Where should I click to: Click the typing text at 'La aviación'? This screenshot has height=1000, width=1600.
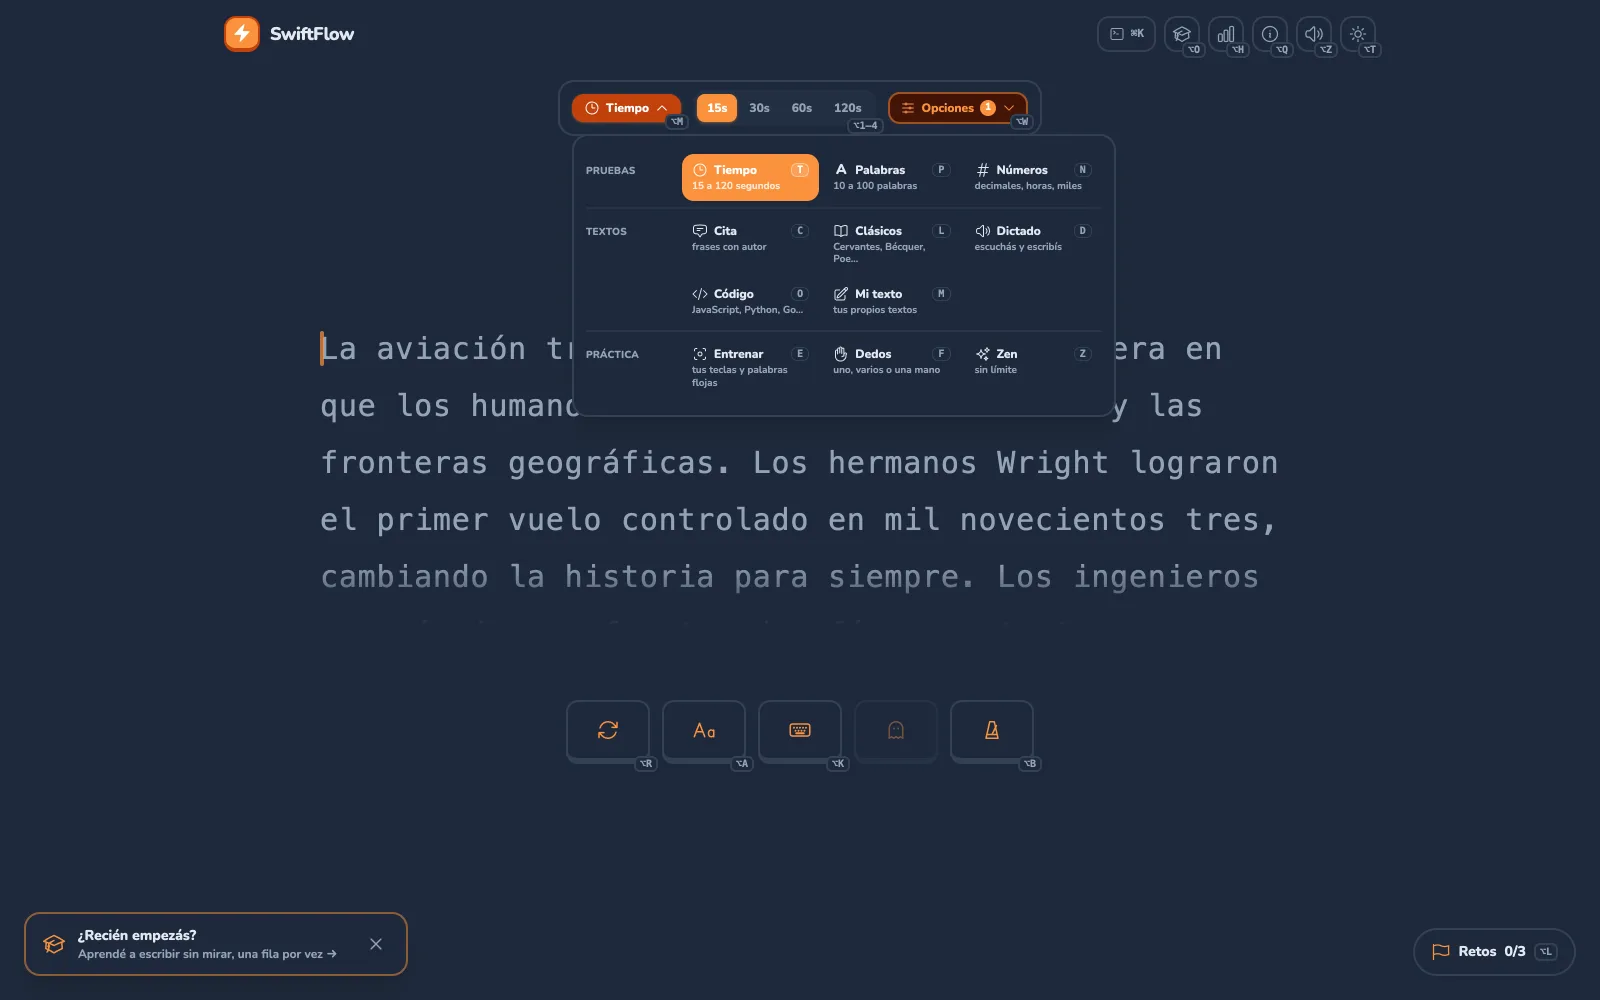tap(423, 349)
